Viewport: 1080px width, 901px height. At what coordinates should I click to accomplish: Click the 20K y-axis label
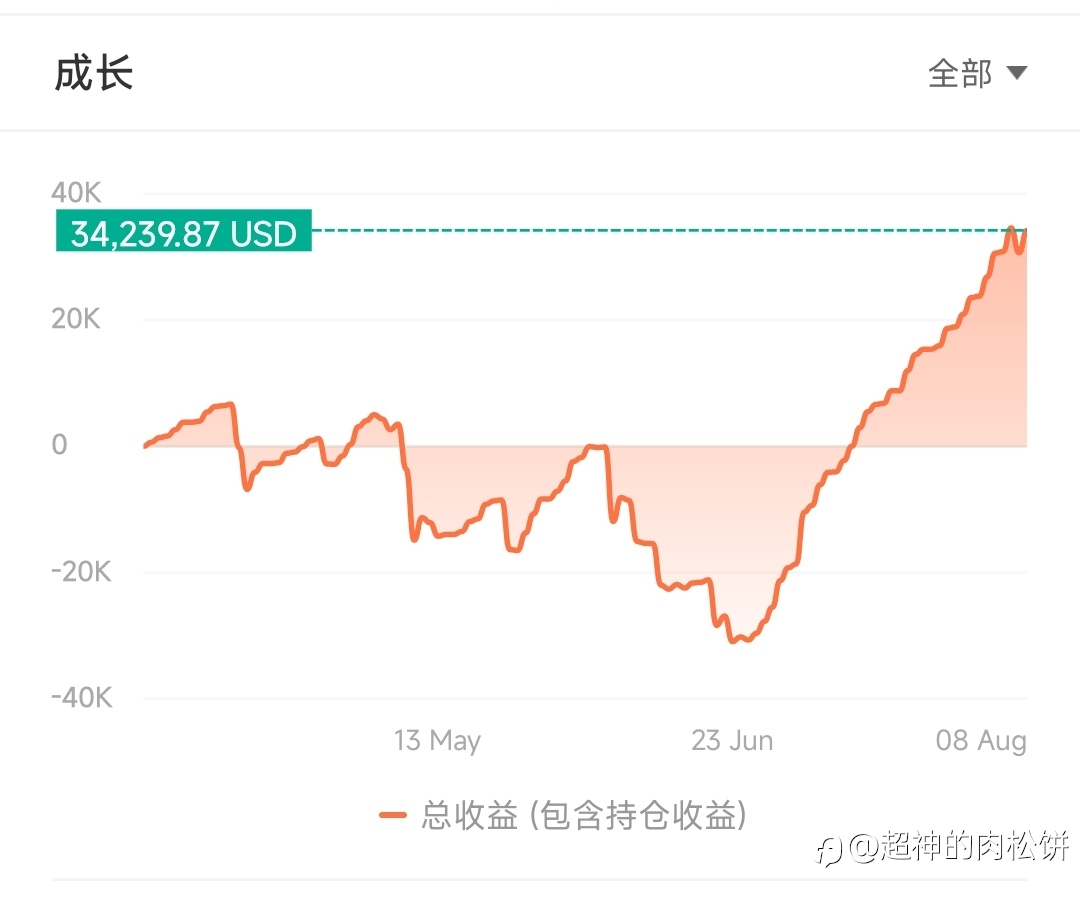tap(76, 319)
